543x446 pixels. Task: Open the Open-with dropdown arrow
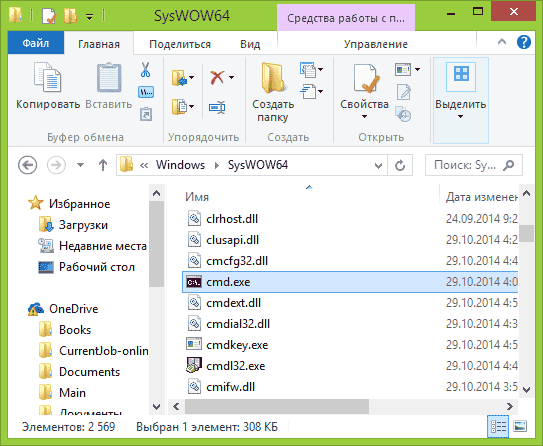click(x=418, y=69)
